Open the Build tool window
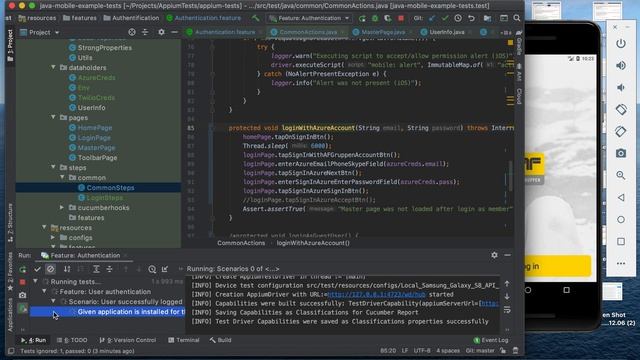 click(220, 340)
